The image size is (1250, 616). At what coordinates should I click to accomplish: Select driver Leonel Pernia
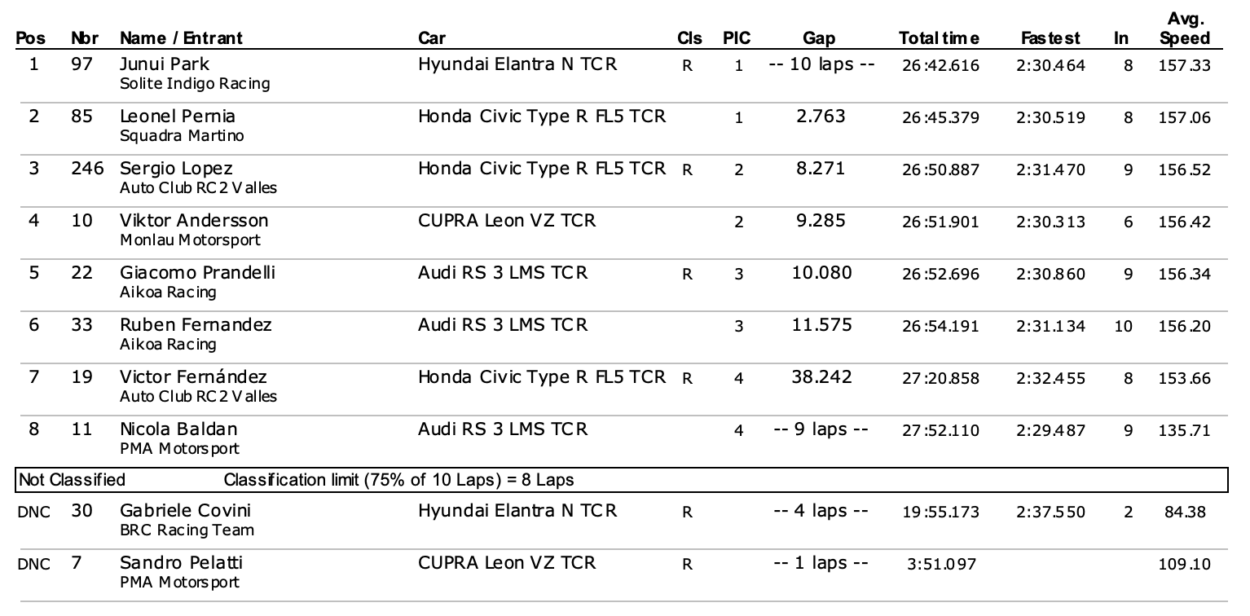click(x=167, y=116)
